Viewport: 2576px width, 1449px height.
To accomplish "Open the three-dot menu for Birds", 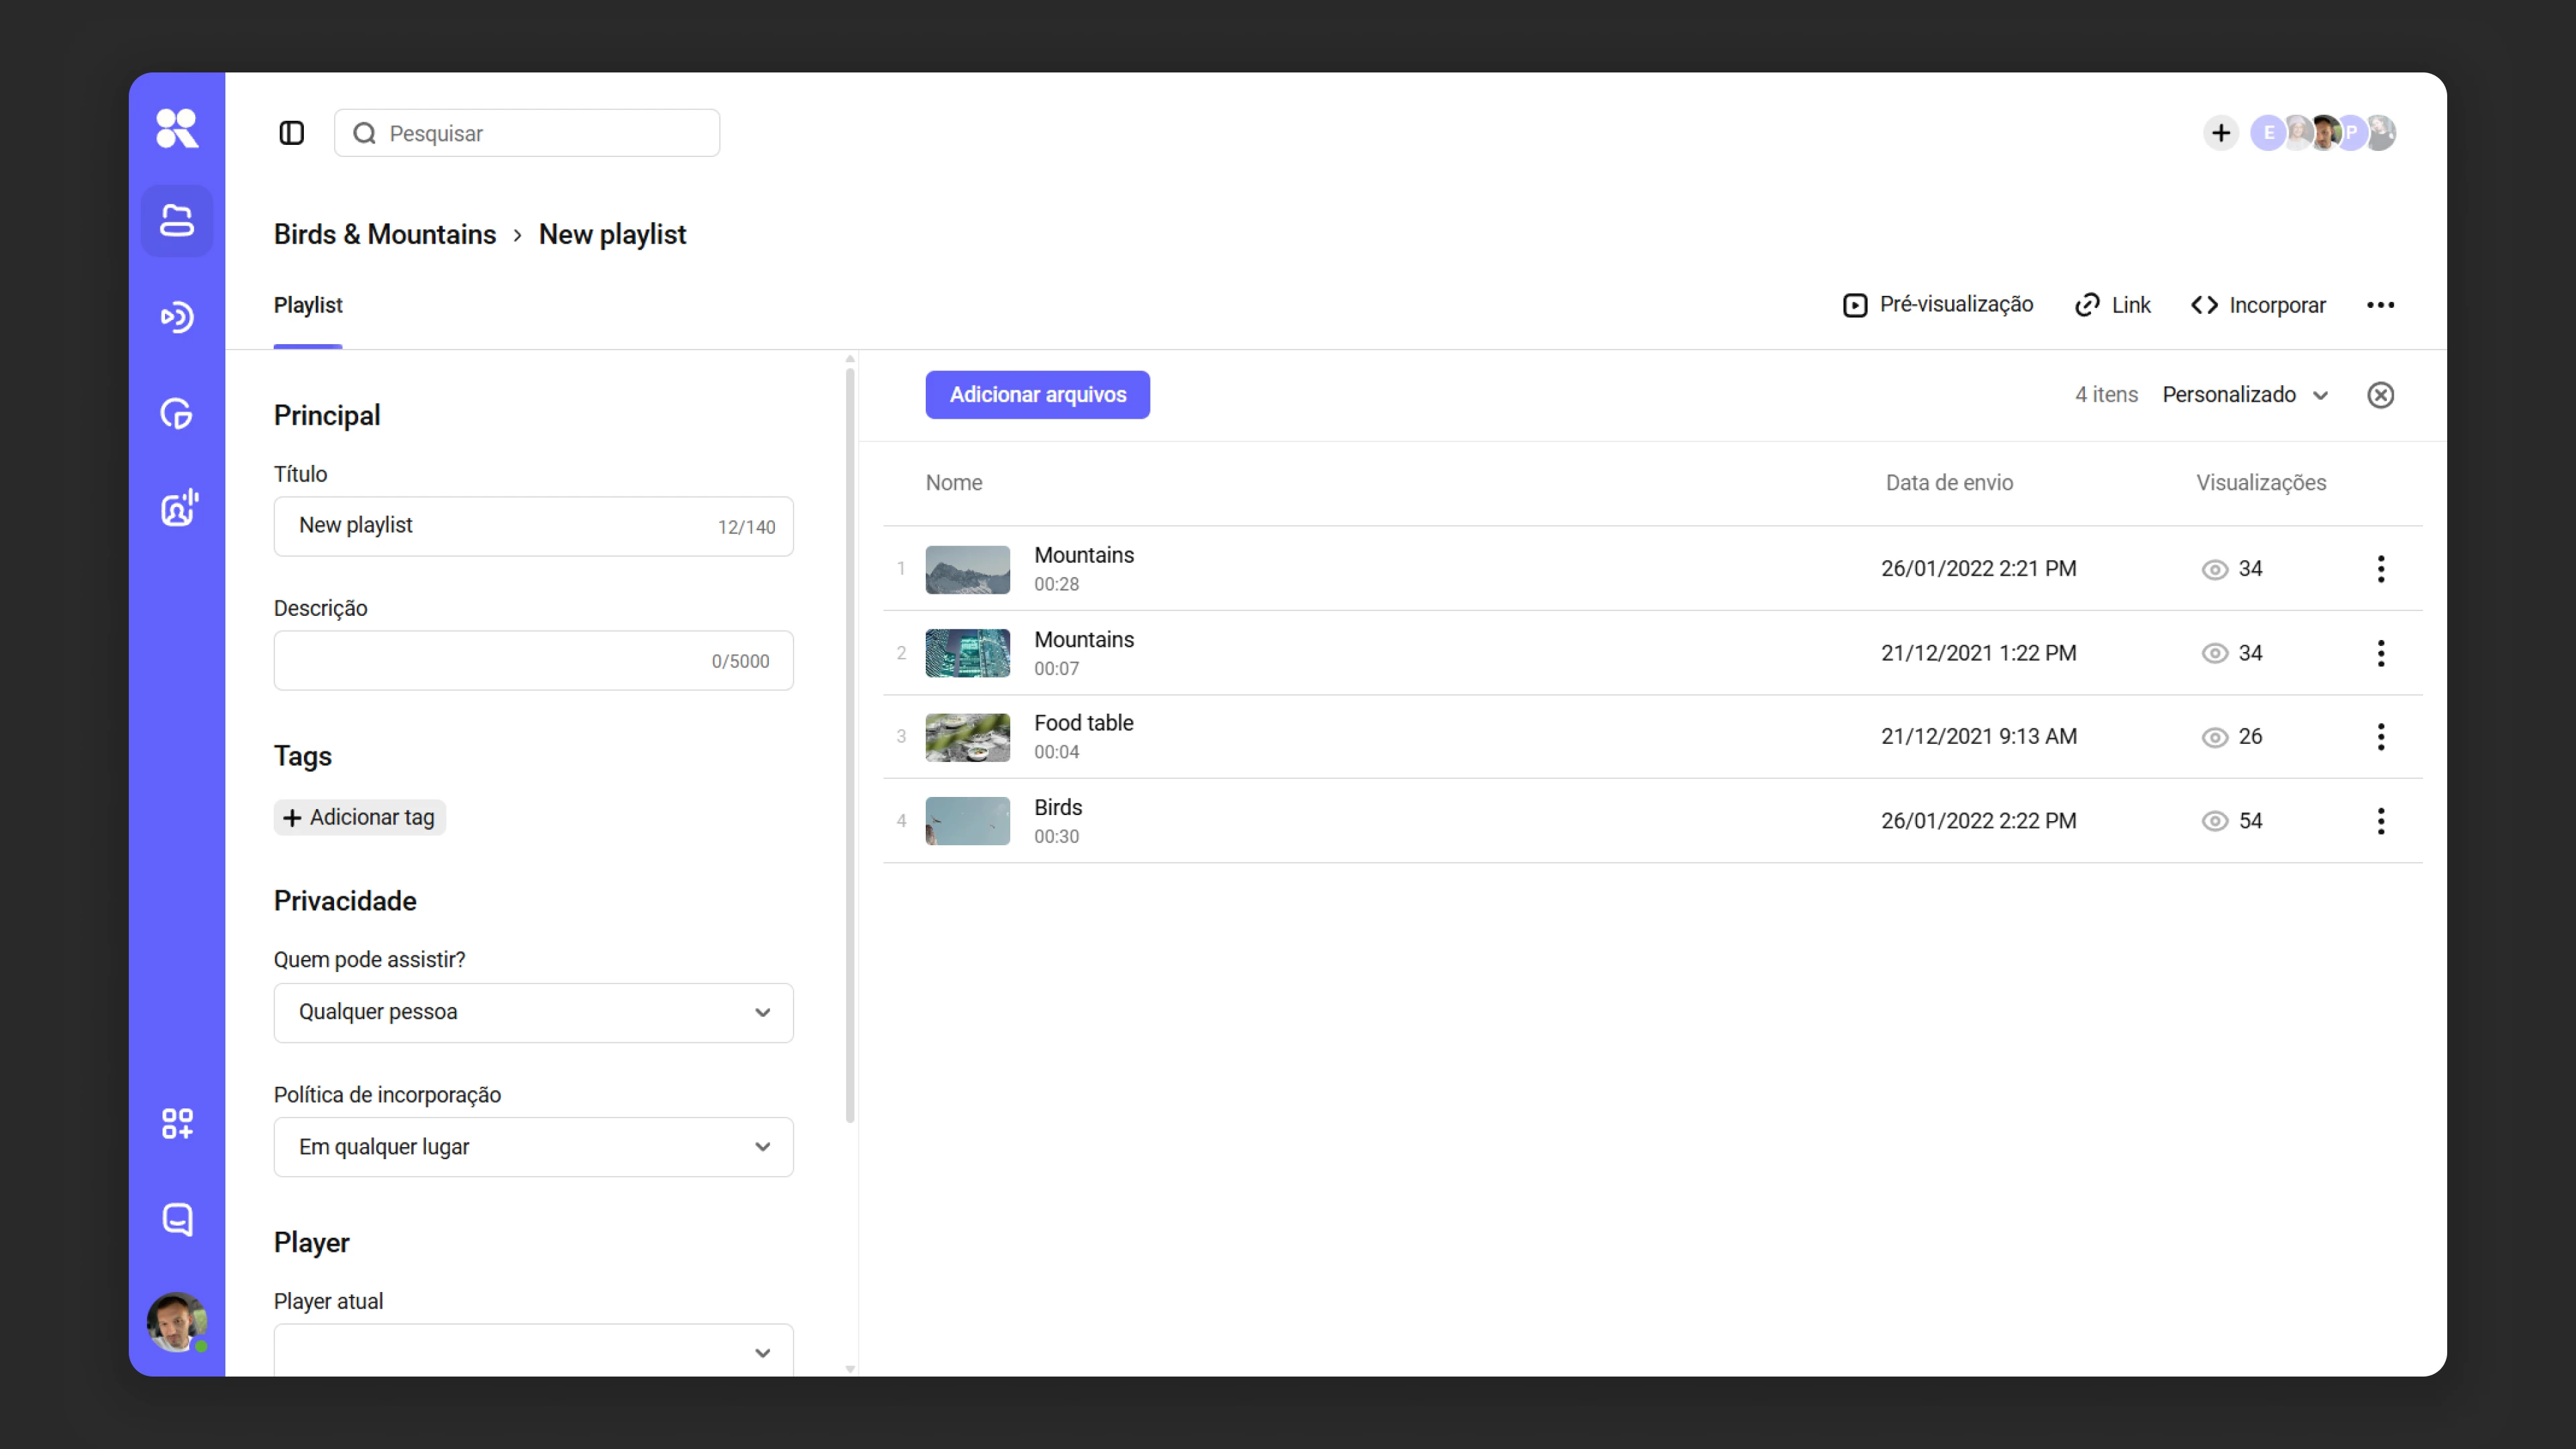I will (x=2380, y=821).
